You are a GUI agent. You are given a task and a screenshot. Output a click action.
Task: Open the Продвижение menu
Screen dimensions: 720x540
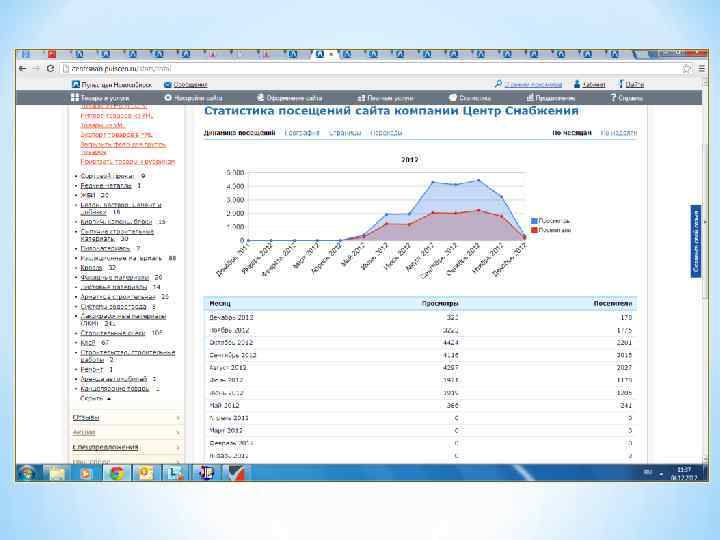point(551,98)
